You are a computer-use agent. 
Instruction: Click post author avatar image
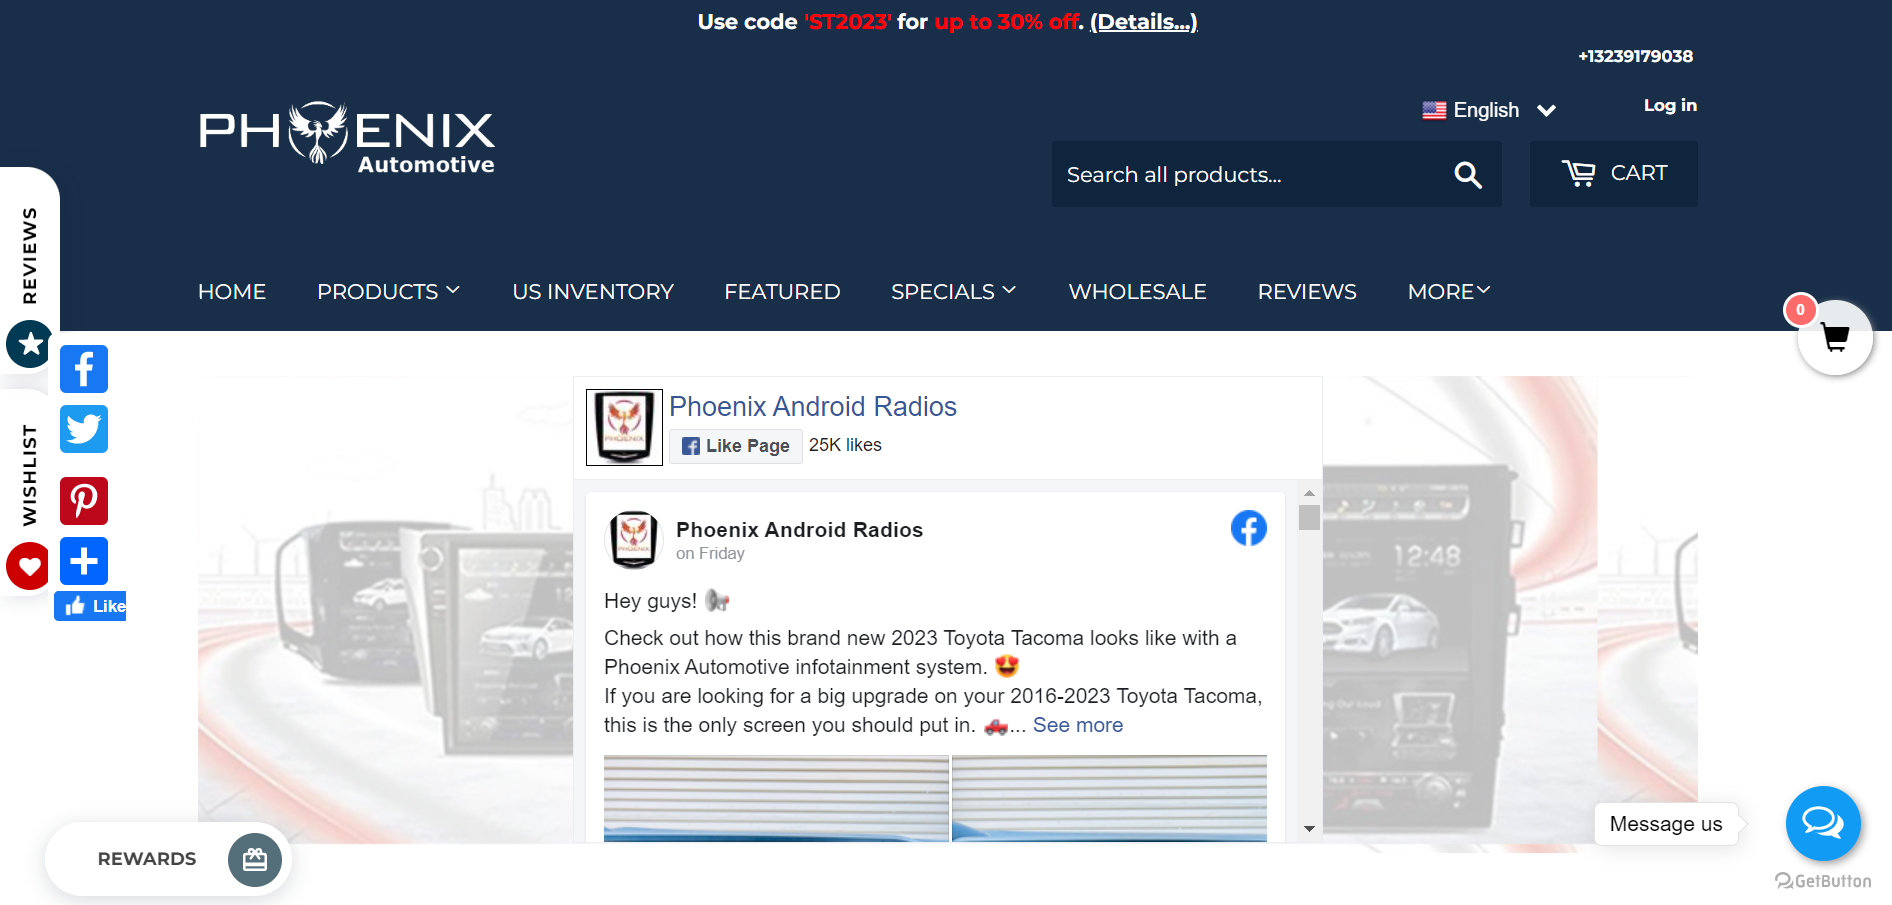click(x=633, y=539)
